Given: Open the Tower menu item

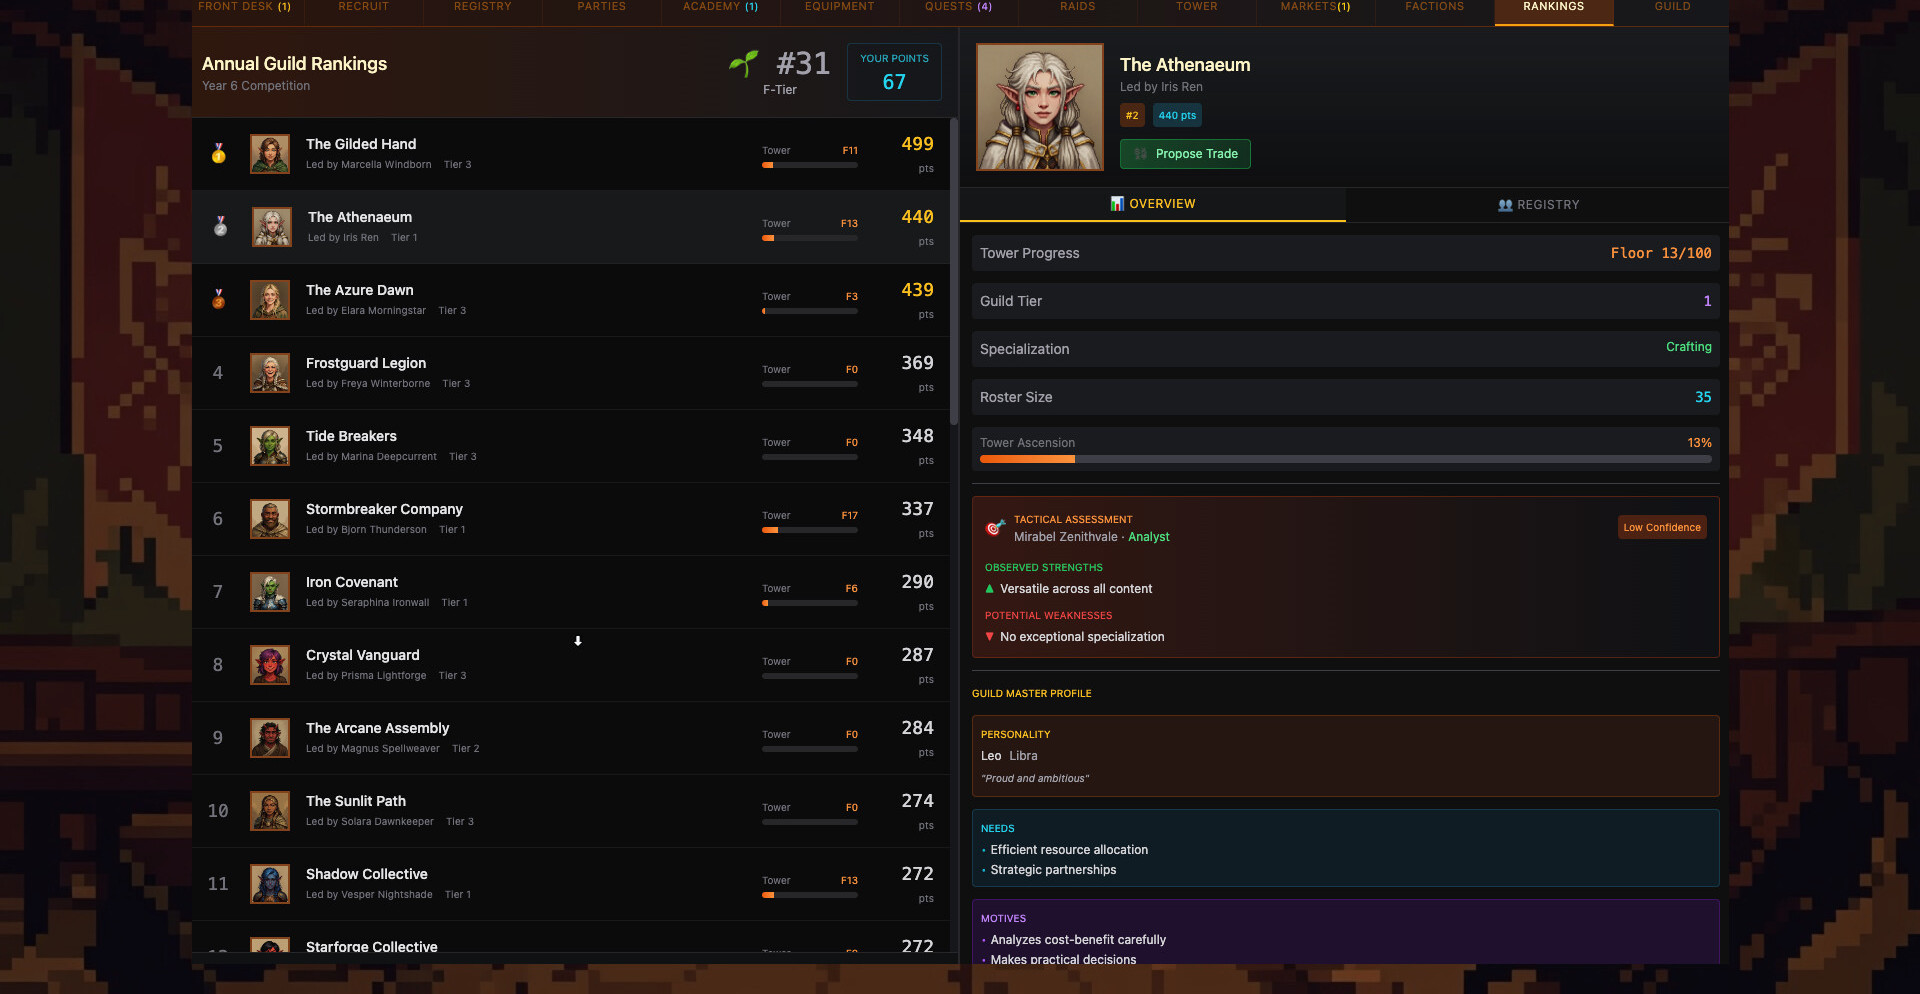Looking at the screenshot, I should click(1197, 8).
